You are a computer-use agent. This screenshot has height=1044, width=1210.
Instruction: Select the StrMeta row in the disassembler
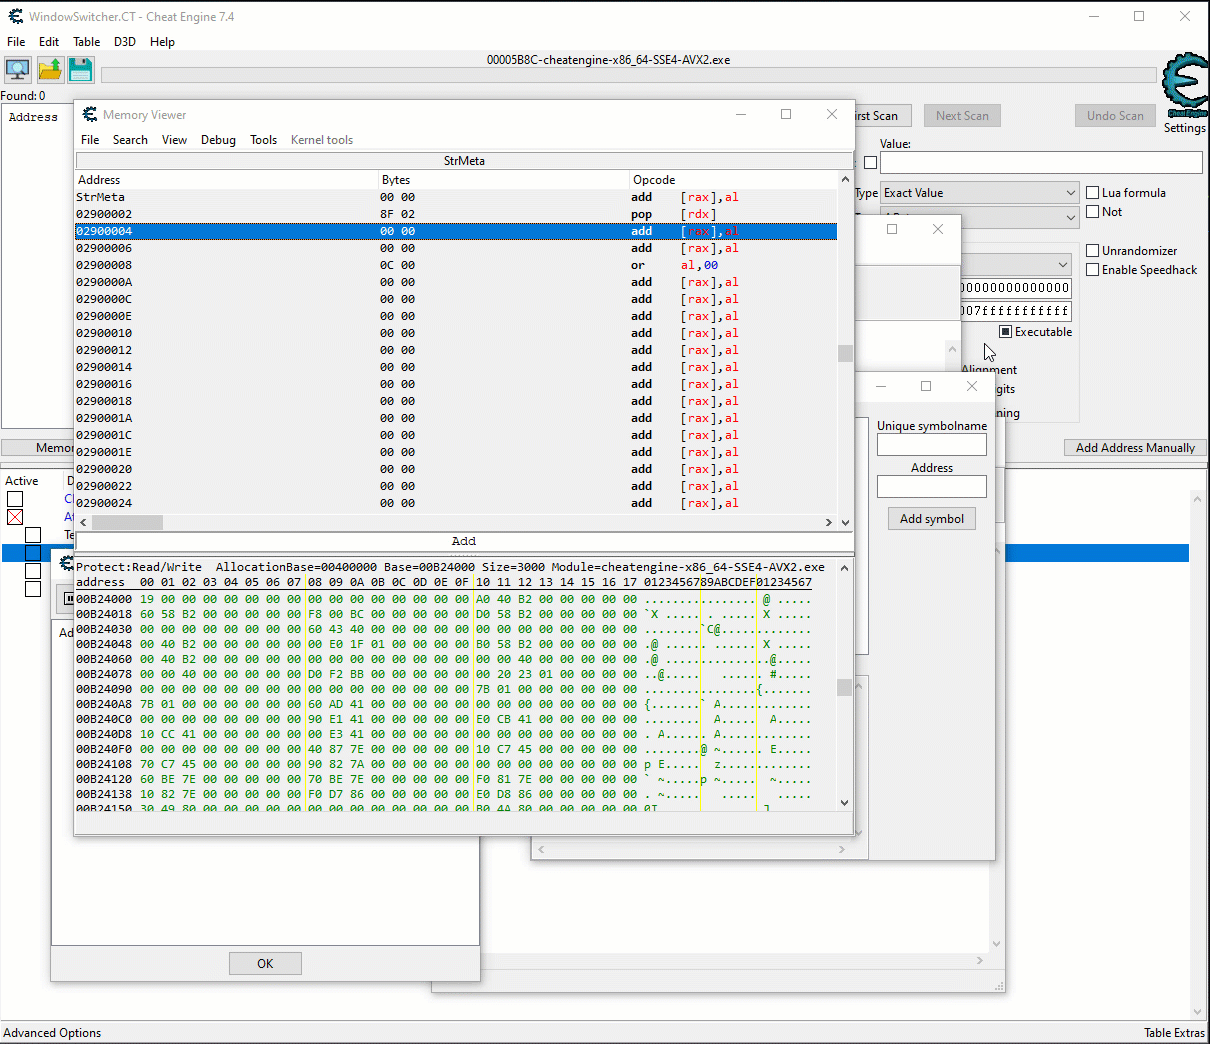[x=456, y=197]
